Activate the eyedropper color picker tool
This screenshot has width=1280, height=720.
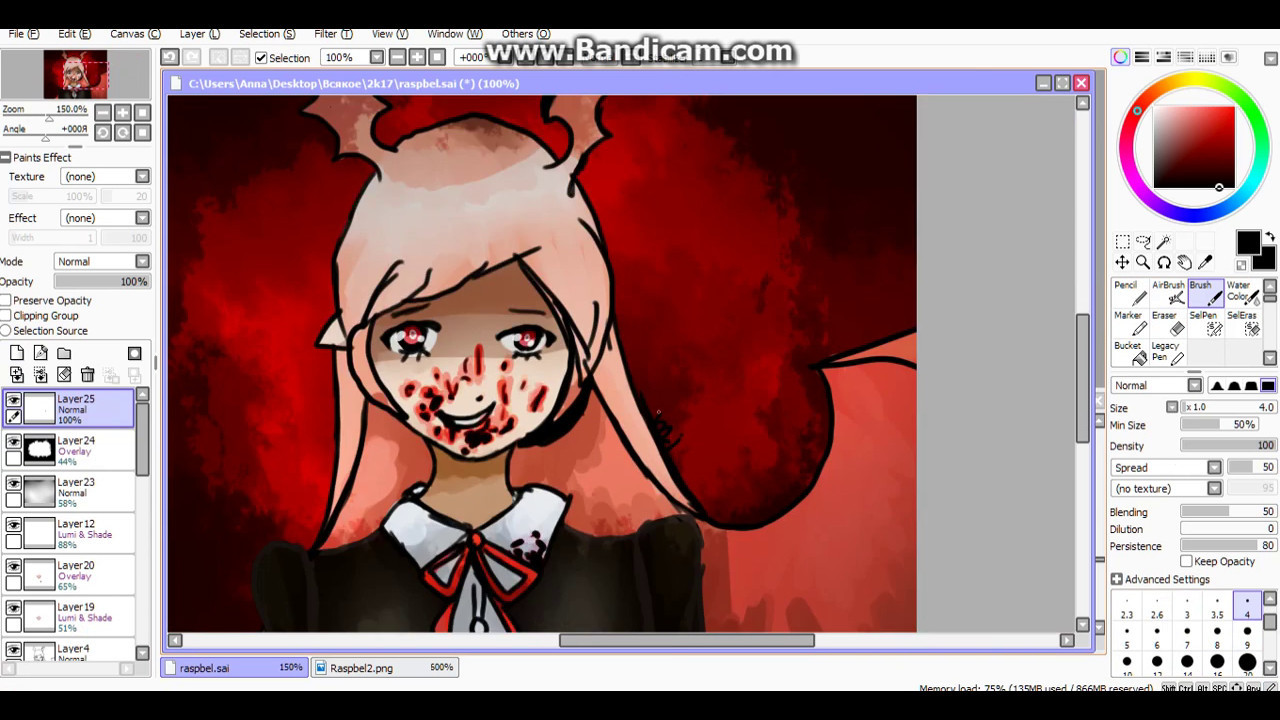[x=1205, y=263]
